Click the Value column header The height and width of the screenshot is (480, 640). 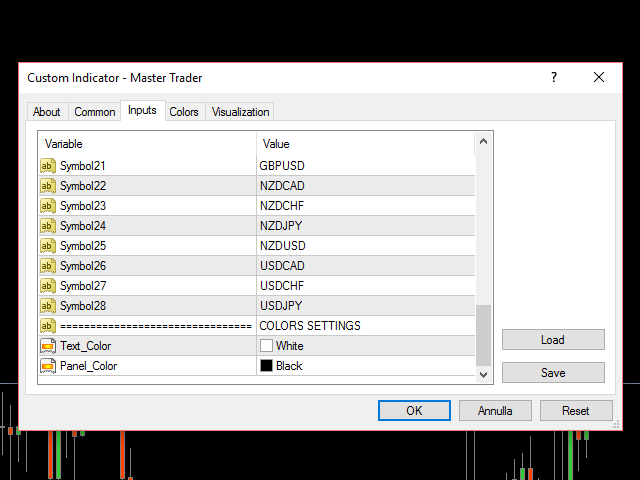point(366,144)
